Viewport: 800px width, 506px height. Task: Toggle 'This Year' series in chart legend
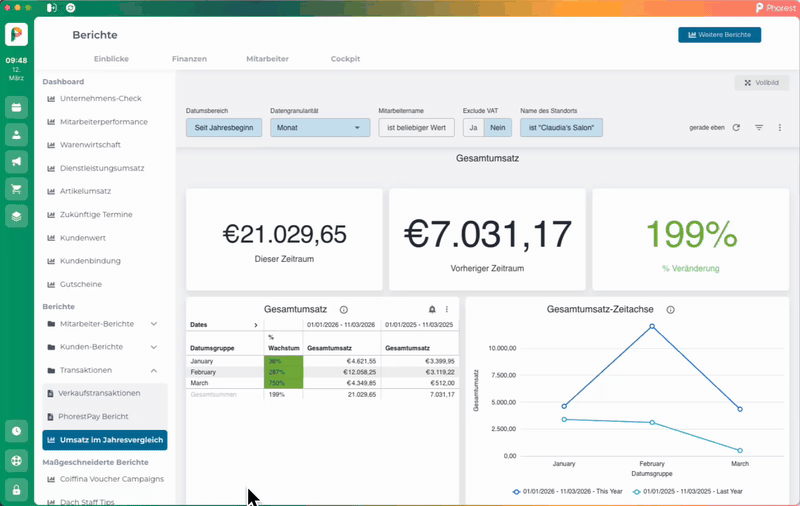pos(567,491)
